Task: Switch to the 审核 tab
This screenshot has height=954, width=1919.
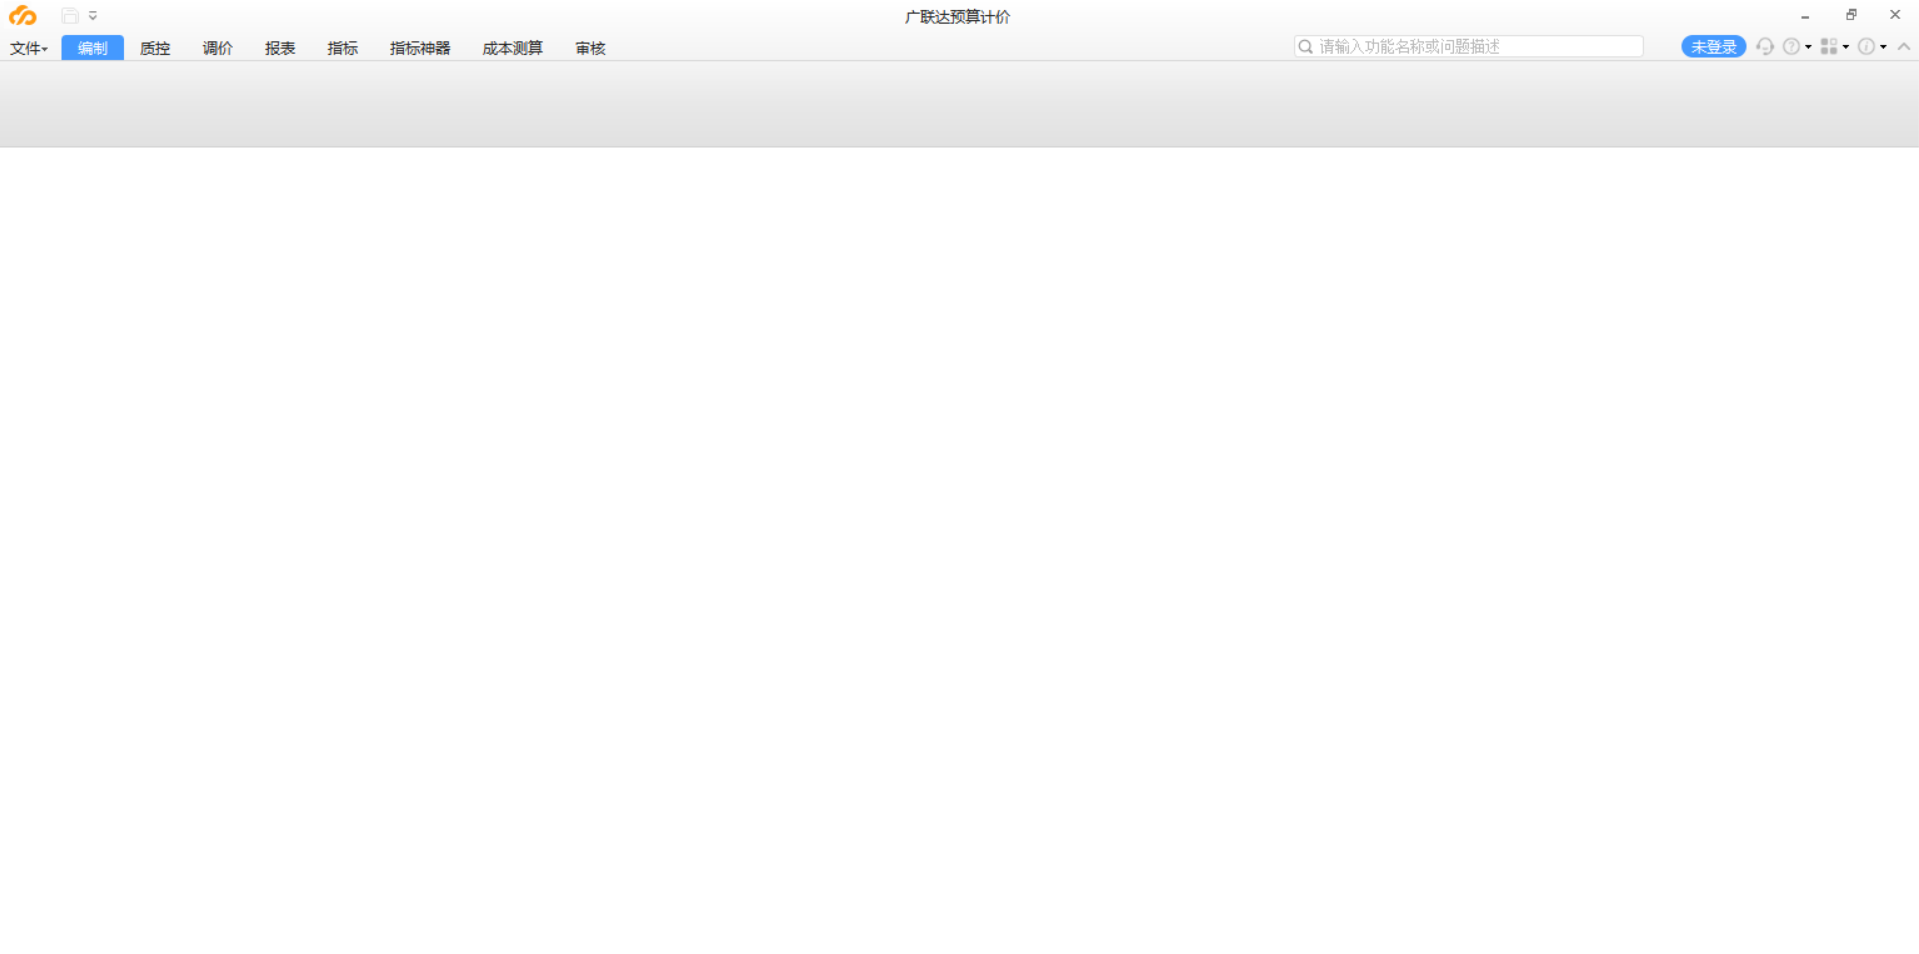Action: point(590,48)
